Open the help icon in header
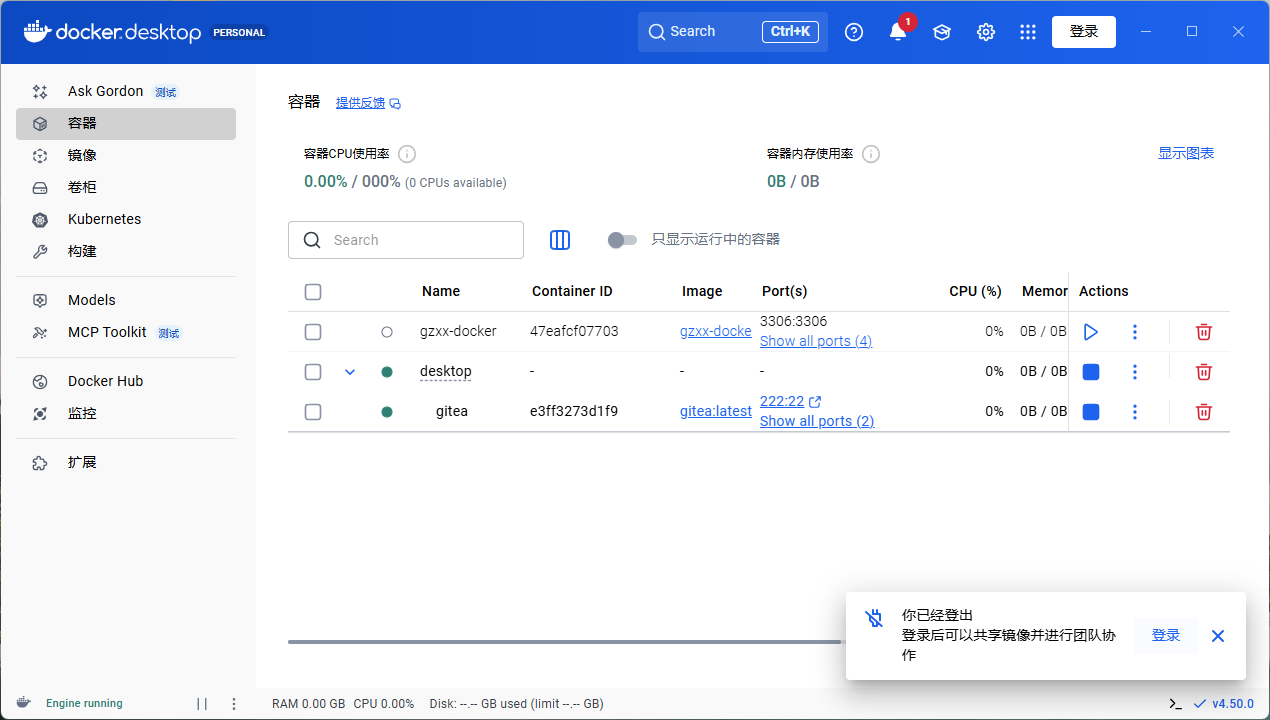Image resolution: width=1270 pixels, height=720 pixels. tap(854, 32)
